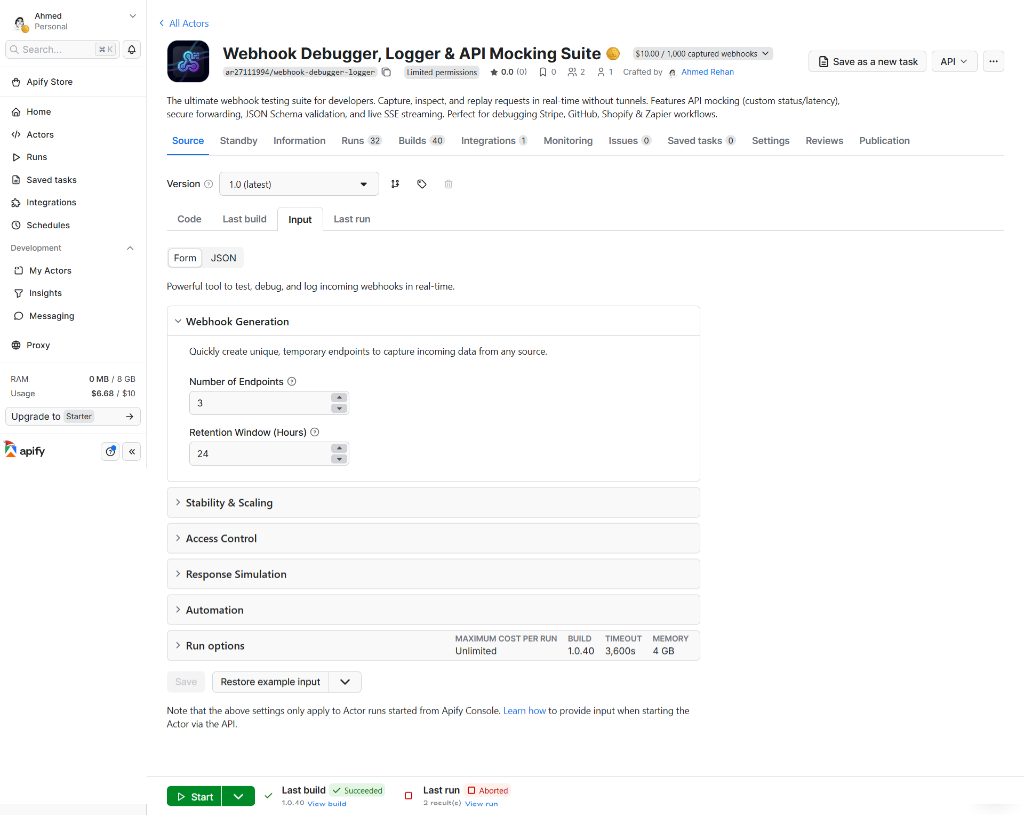Open the Ahmed Rehan profile link

(707, 72)
